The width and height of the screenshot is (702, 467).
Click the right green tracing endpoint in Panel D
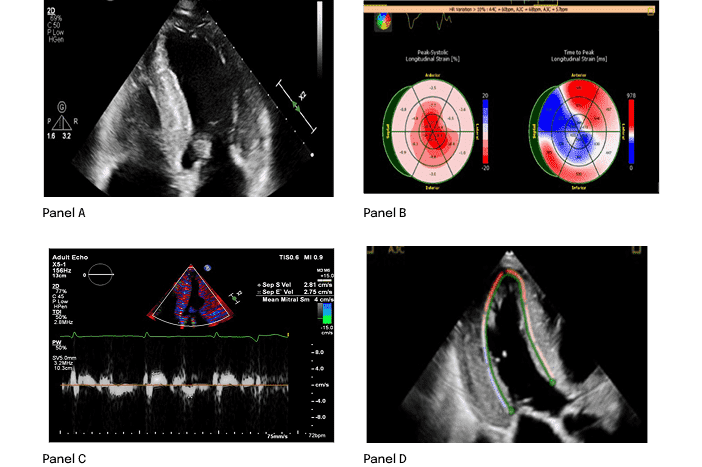click(x=552, y=382)
